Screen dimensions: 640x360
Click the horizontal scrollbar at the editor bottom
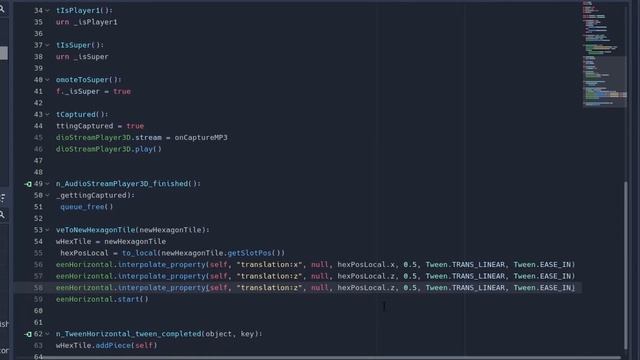pos(331,358)
